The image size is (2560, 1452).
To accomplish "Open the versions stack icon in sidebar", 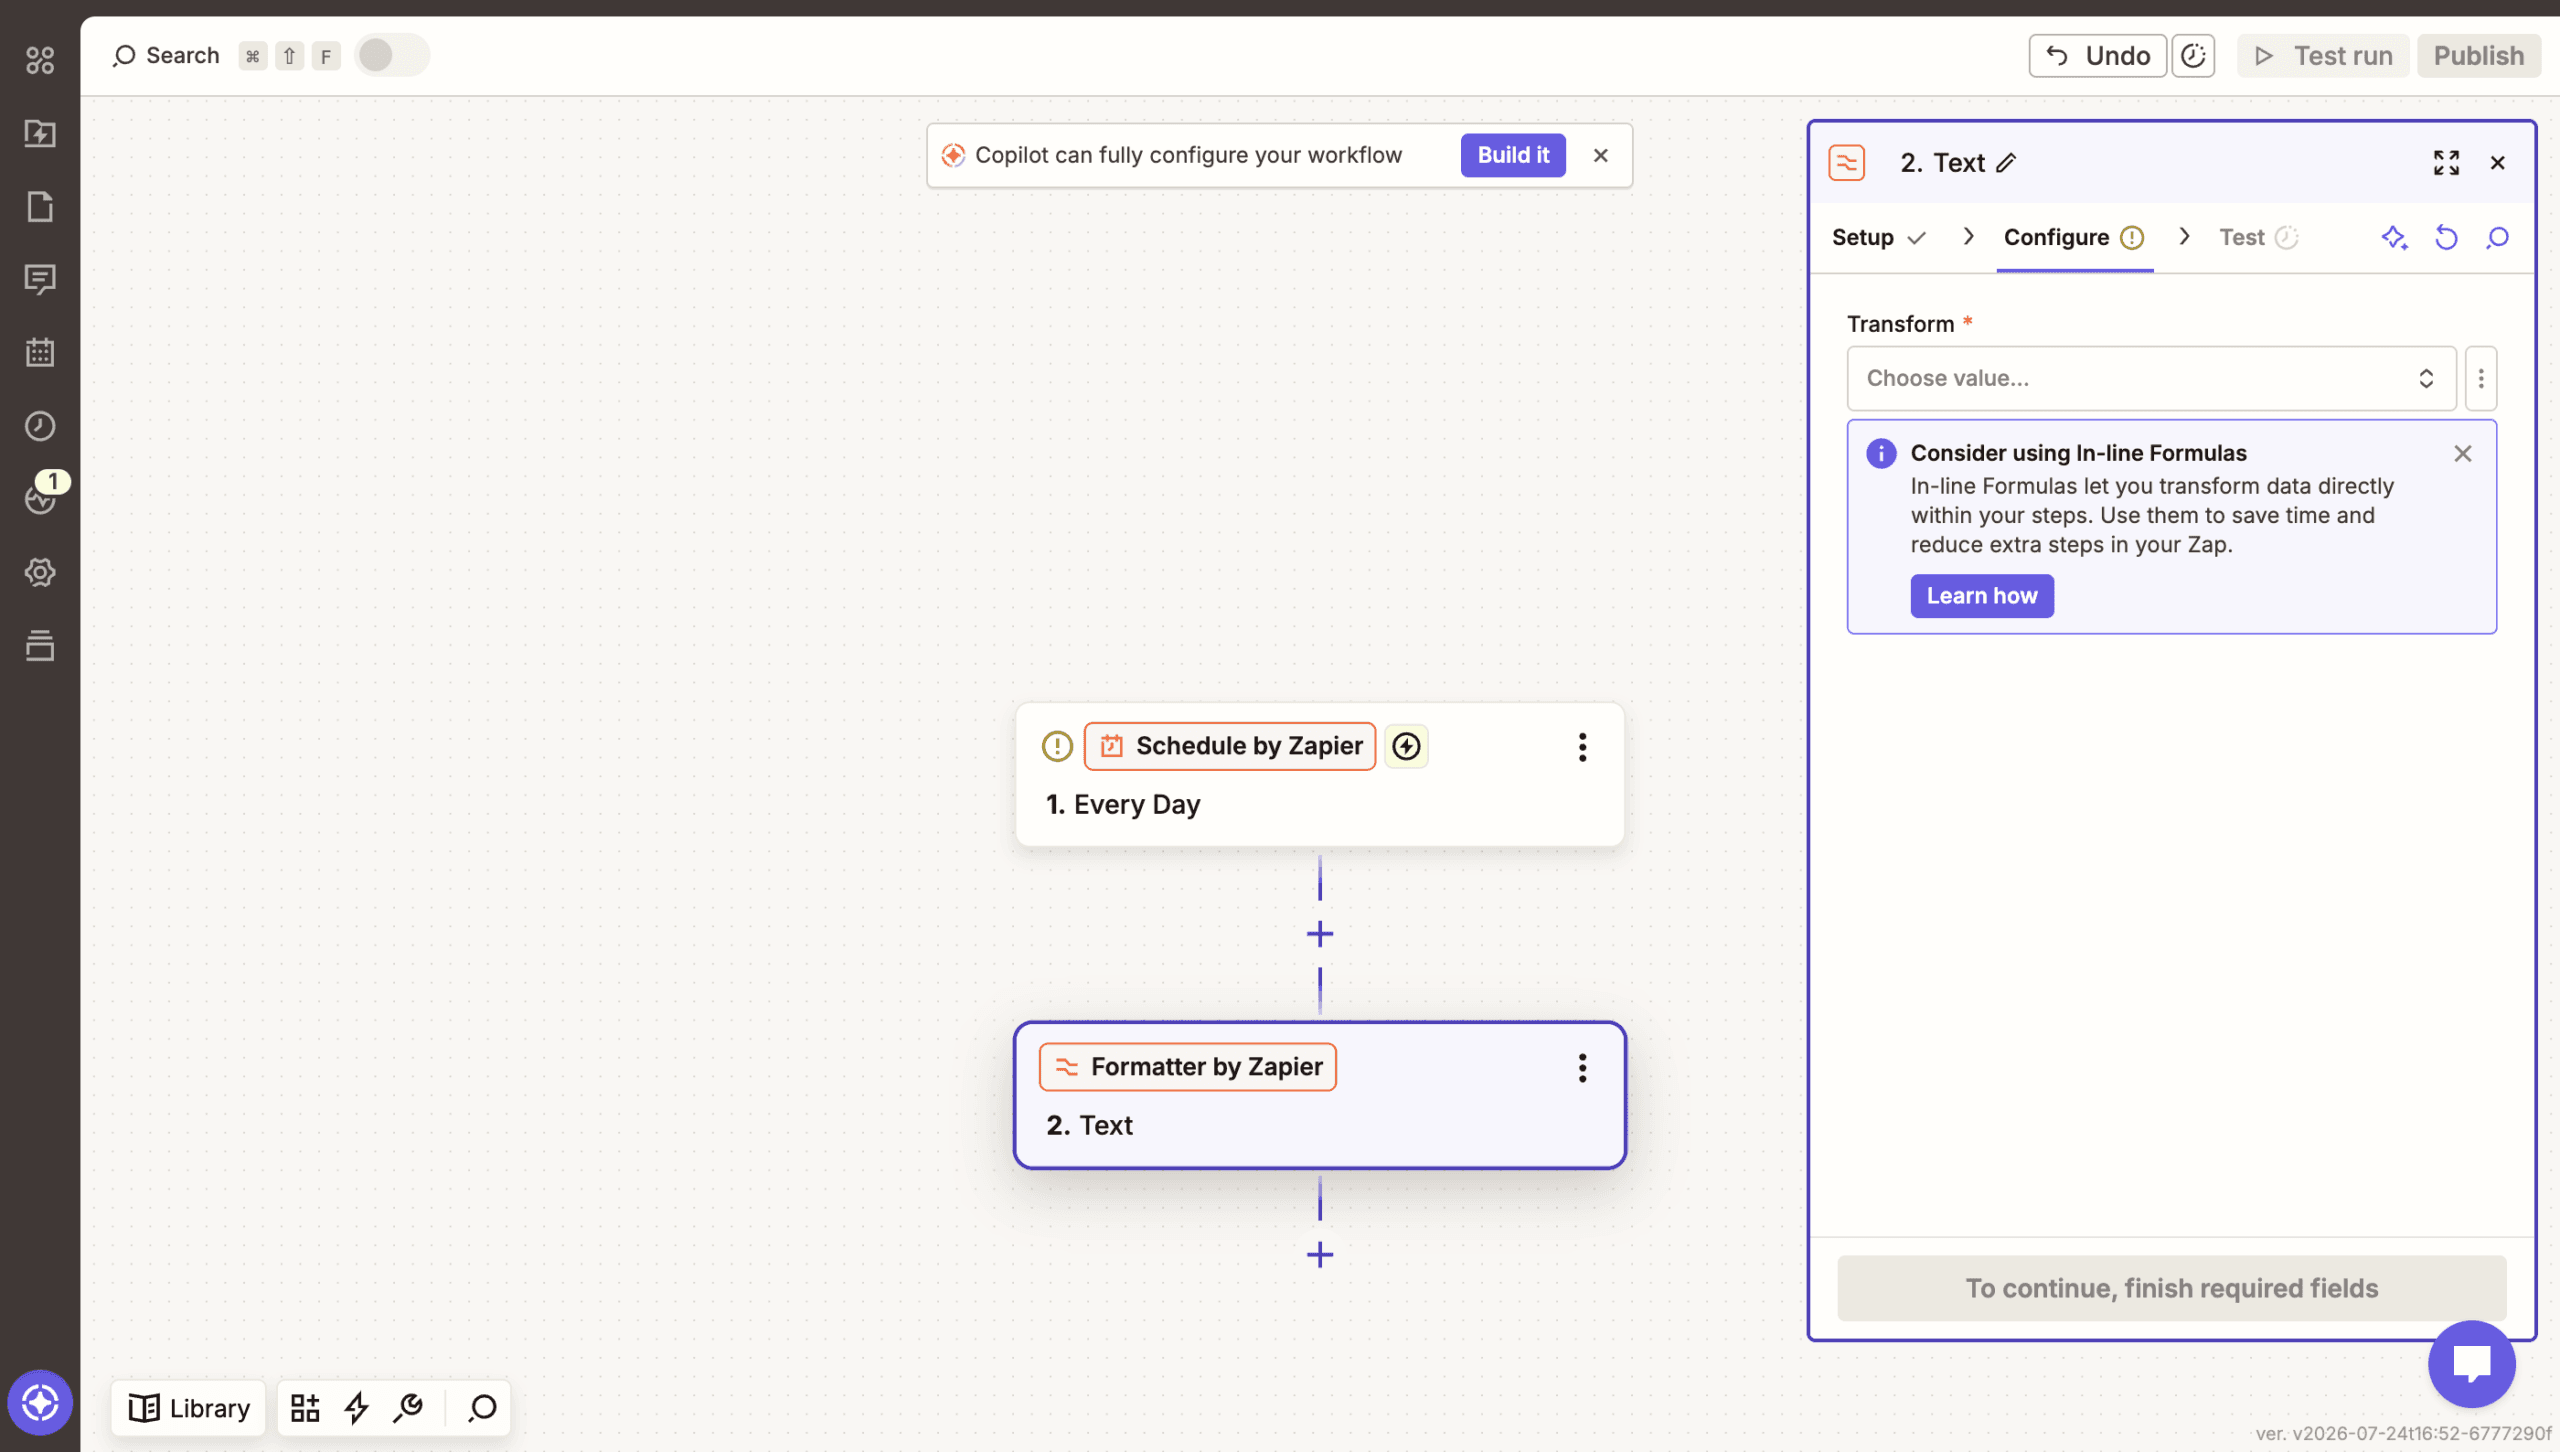I will (x=40, y=645).
